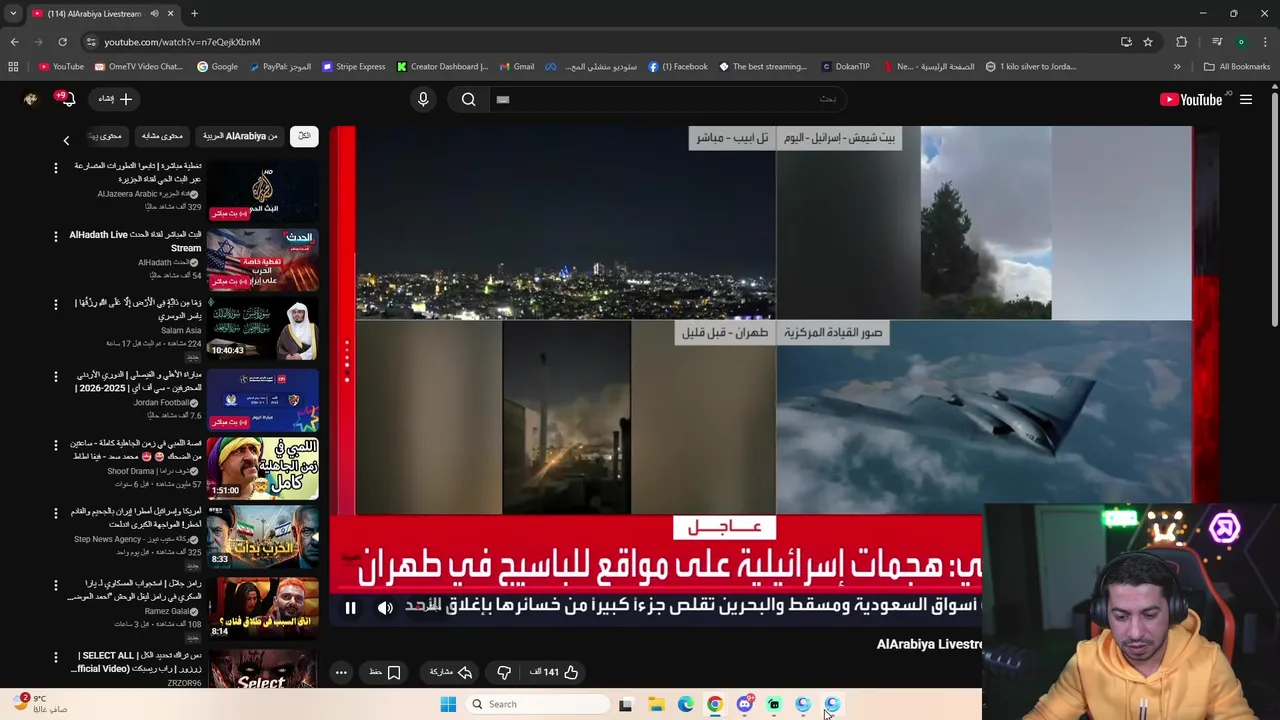The image size is (1280, 720).
Task: Click the Windows taskbar search box
Action: tap(539, 704)
